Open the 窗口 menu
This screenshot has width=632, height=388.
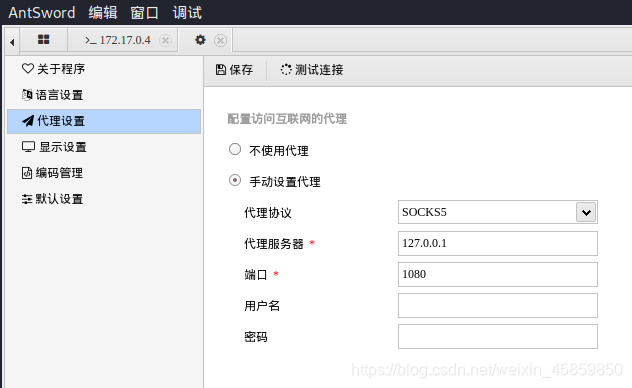coord(144,12)
